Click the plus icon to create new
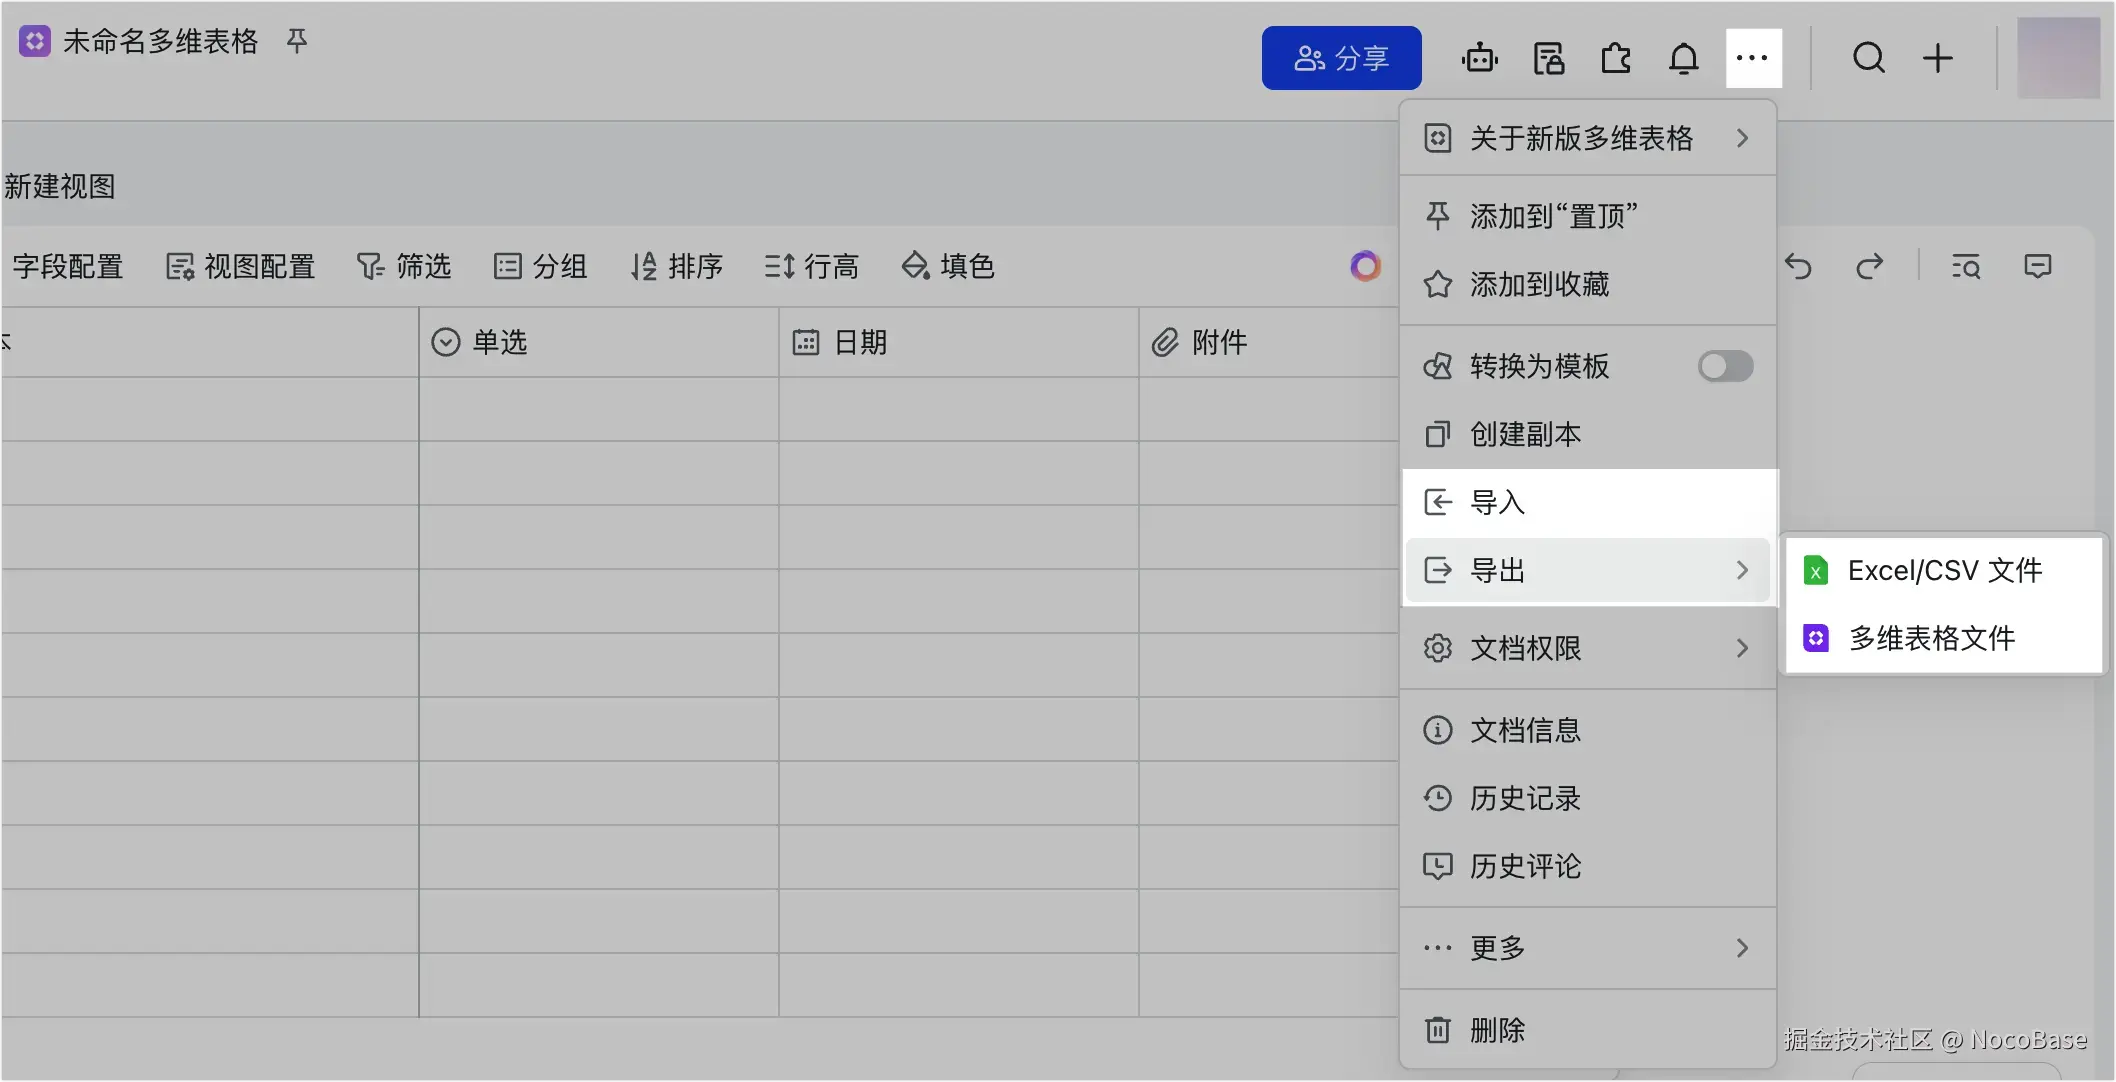2116x1082 pixels. point(1937,58)
